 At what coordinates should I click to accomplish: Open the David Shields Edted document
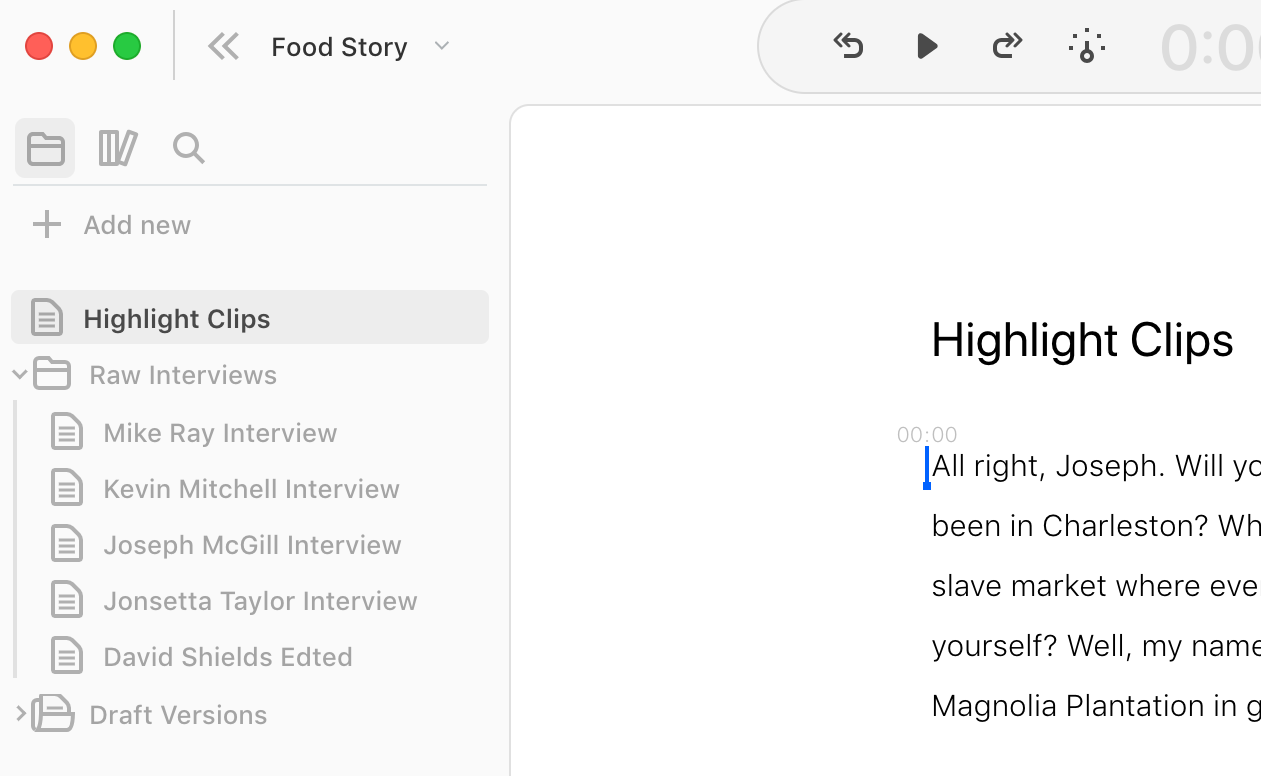(228, 657)
